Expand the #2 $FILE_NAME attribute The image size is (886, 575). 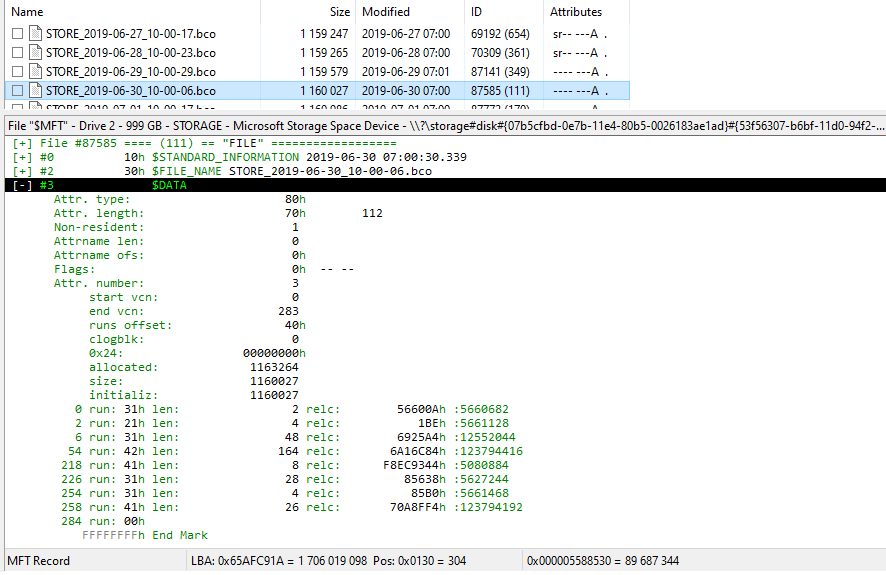(x=22, y=171)
